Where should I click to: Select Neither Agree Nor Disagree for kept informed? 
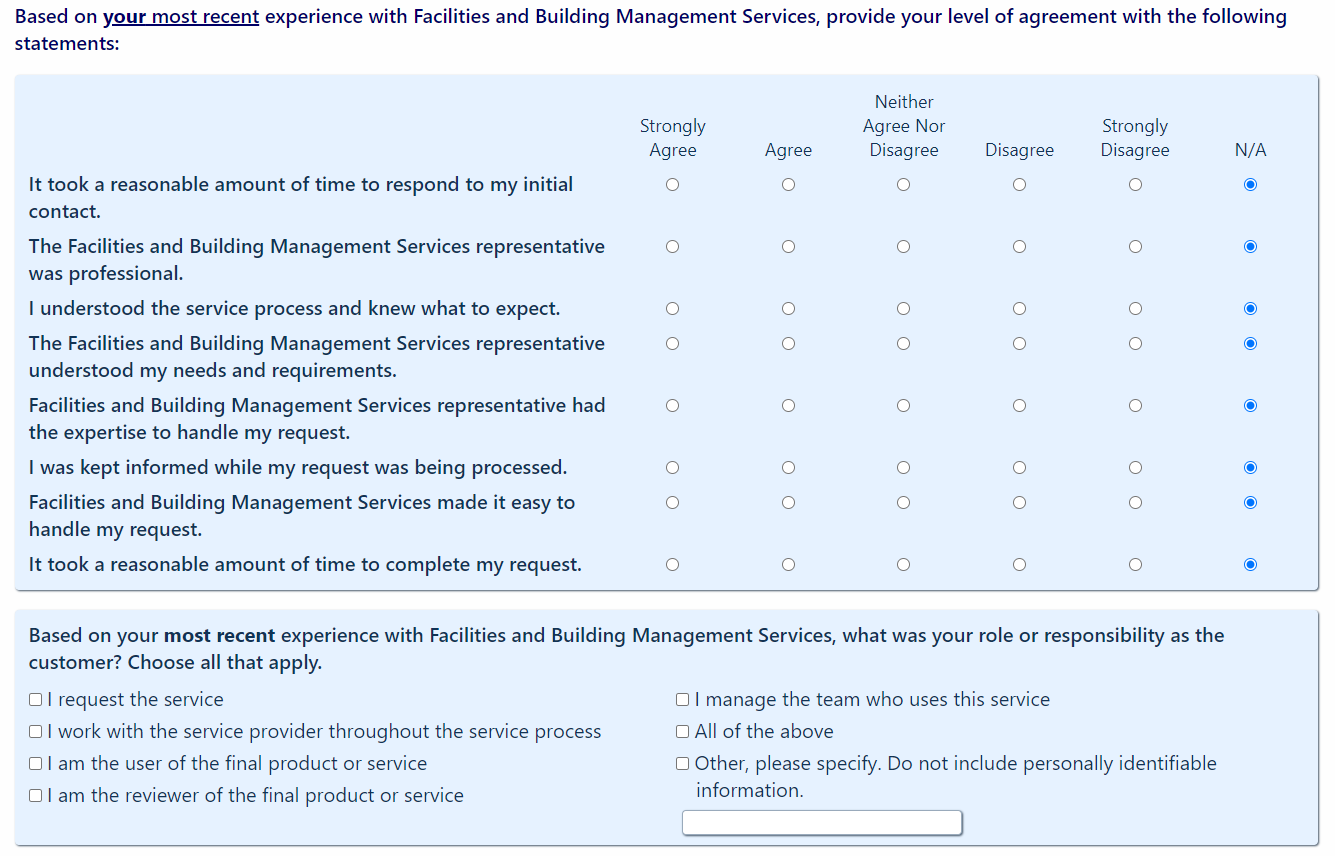(904, 468)
